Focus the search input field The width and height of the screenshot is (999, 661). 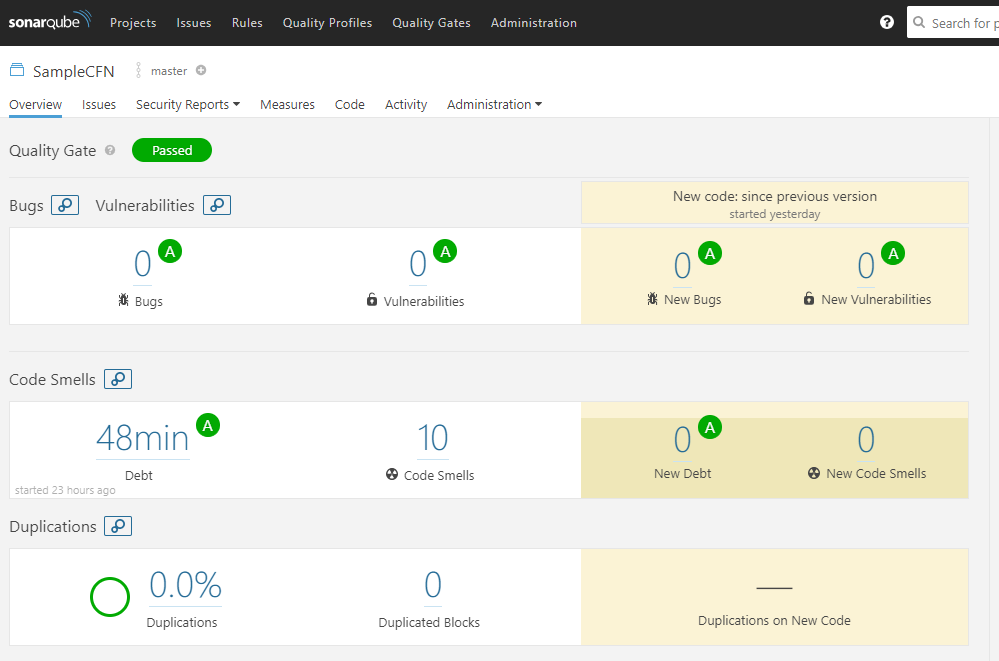point(960,22)
